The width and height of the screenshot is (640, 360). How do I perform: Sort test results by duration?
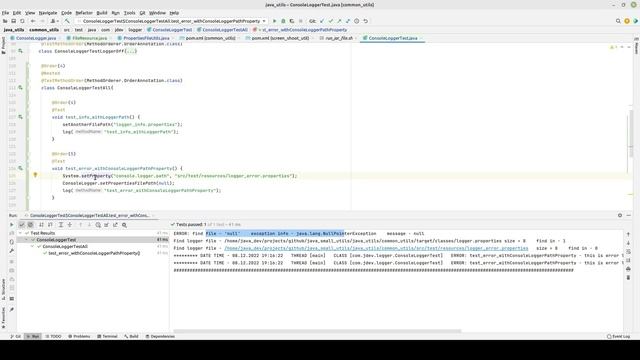tap(50, 224)
